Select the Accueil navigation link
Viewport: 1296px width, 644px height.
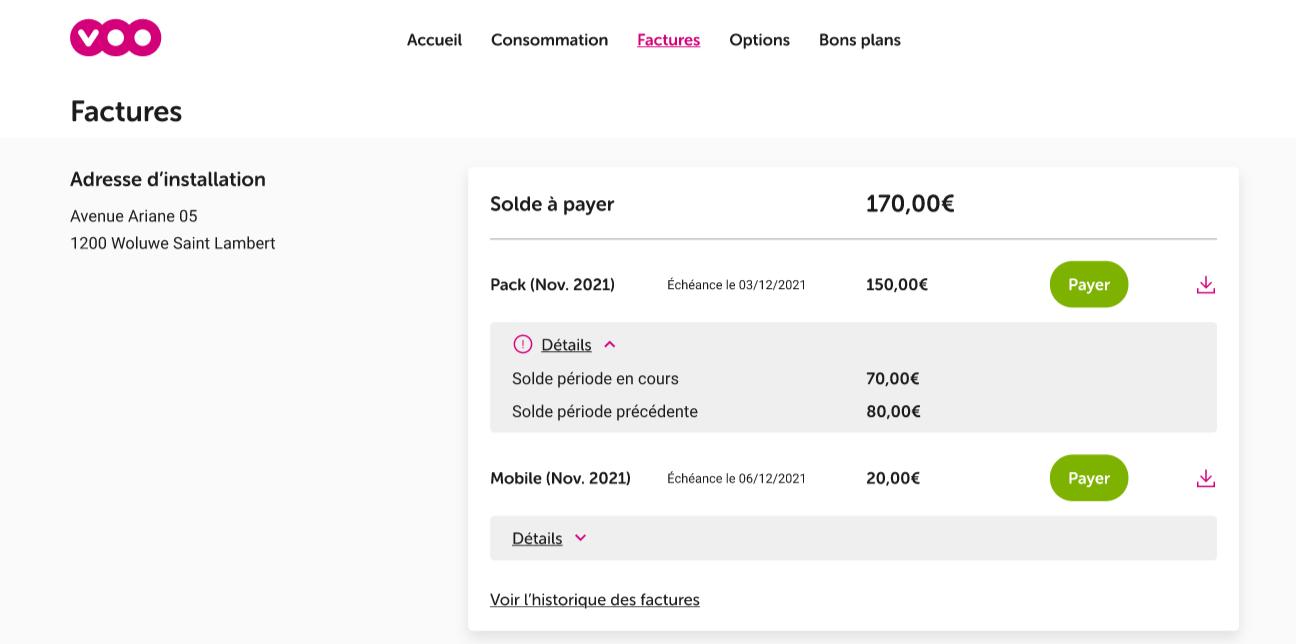click(x=433, y=40)
